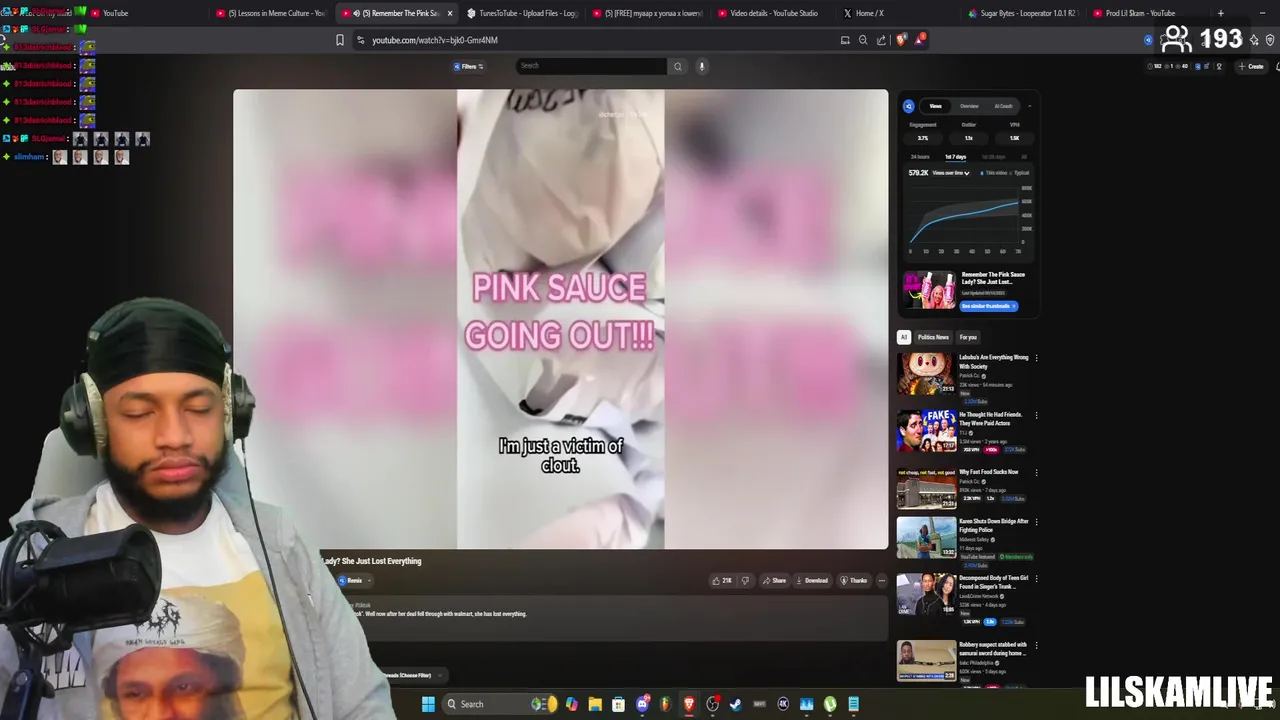Switch to Brave browser in the taskbar

point(689,704)
